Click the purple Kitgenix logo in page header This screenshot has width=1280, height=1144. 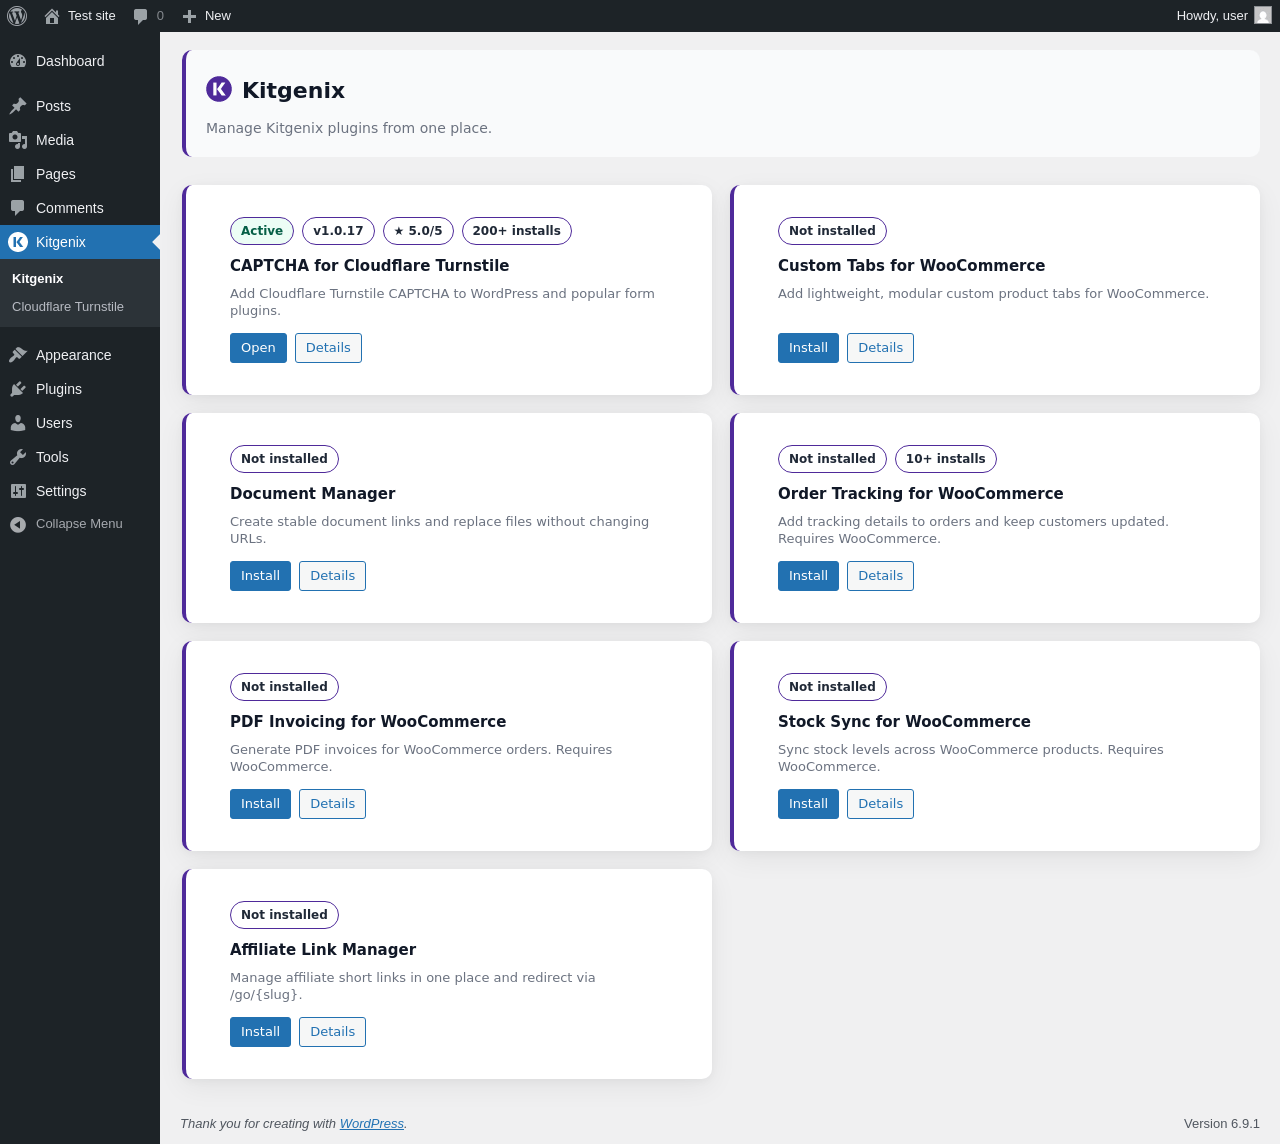click(219, 89)
